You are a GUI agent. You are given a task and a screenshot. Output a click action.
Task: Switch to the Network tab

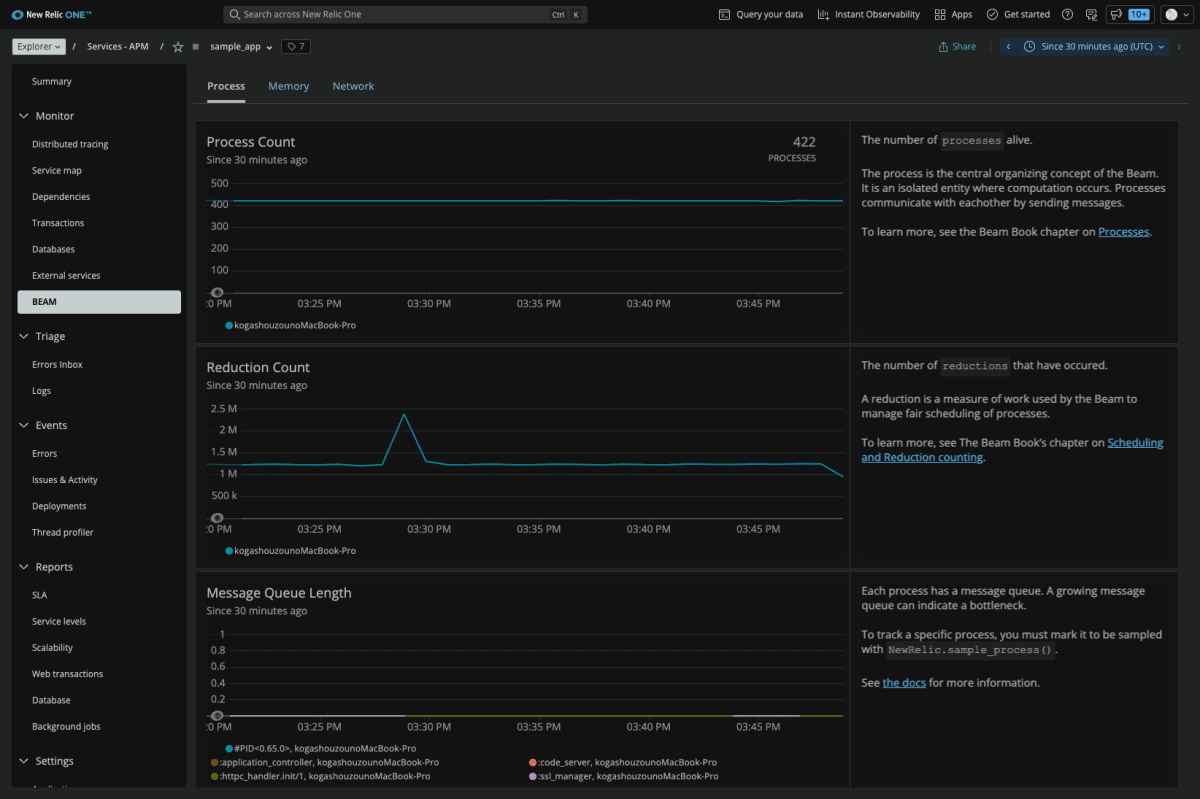coord(353,86)
